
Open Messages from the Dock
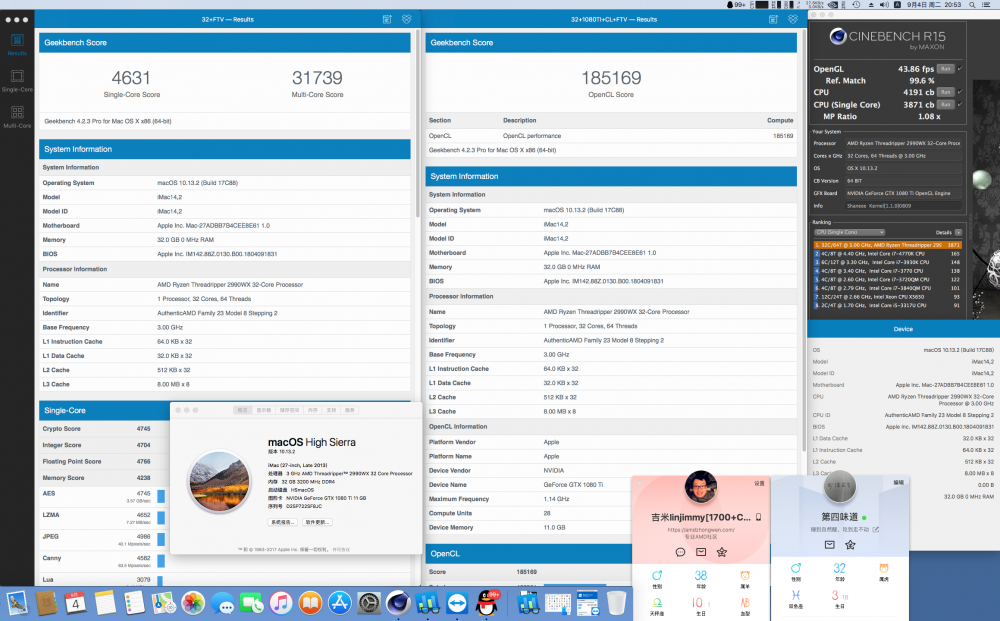point(222,603)
